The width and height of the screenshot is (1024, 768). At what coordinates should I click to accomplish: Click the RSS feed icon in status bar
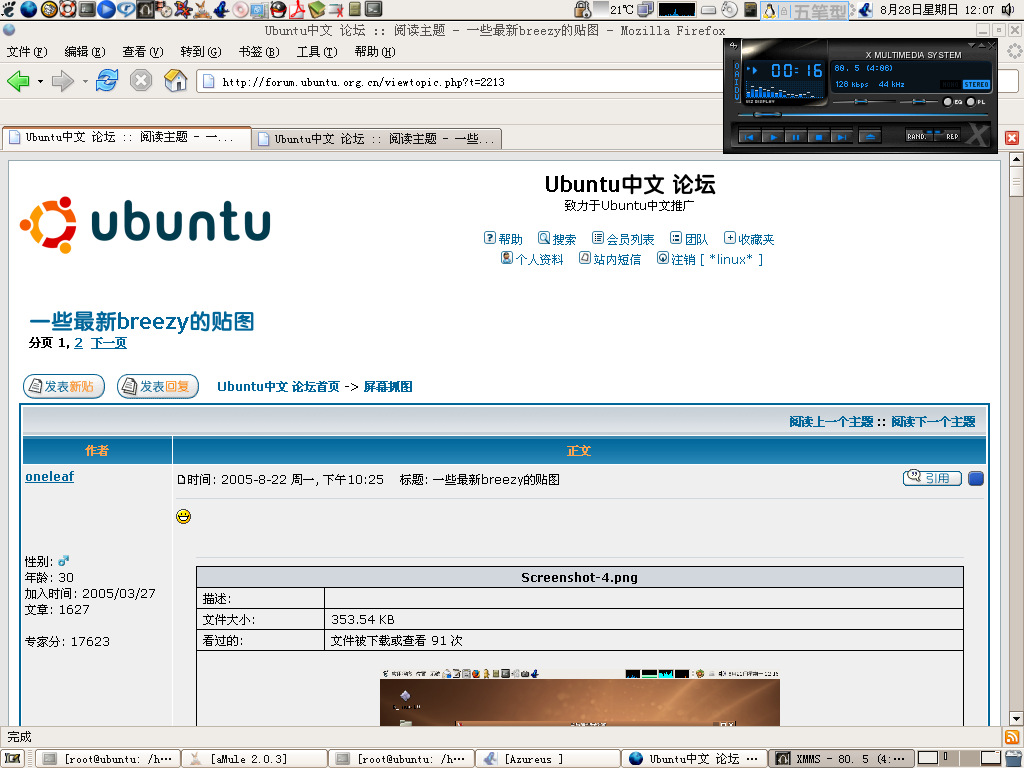(1012, 737)
